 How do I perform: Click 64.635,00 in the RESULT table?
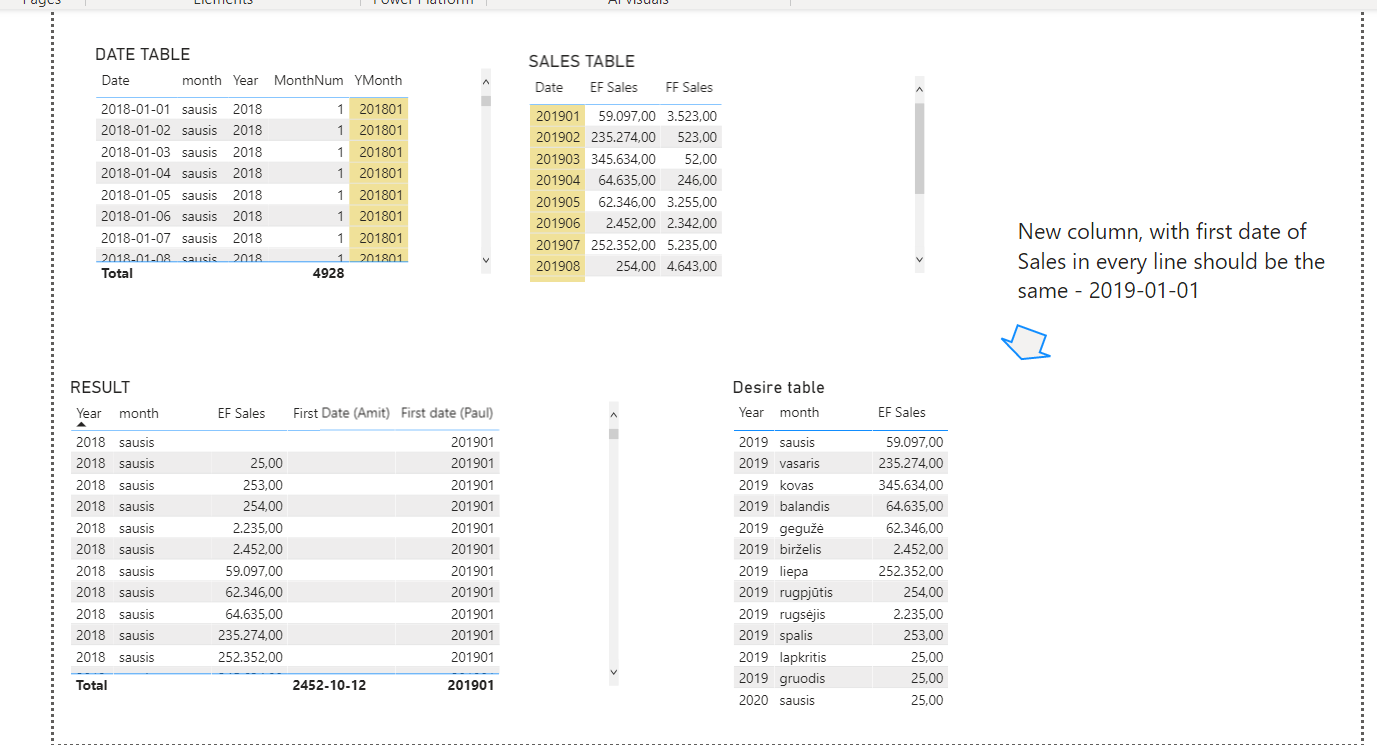(254, 614)
